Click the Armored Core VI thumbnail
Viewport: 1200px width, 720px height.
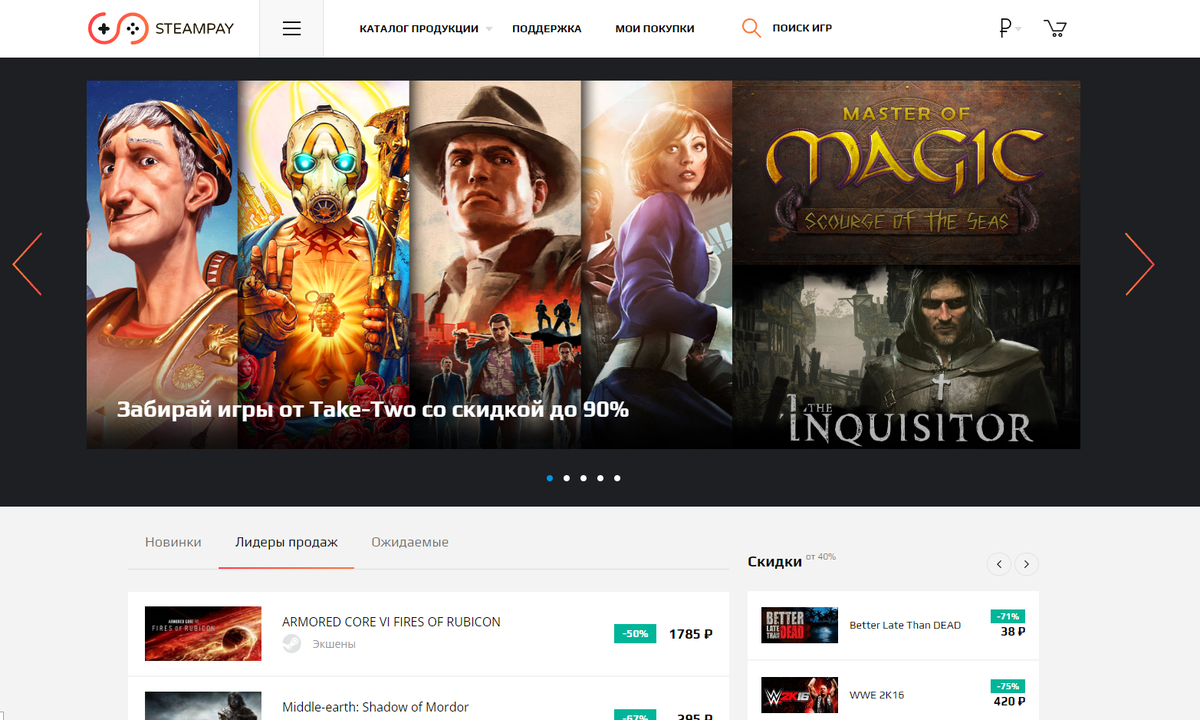coord(203,633)
